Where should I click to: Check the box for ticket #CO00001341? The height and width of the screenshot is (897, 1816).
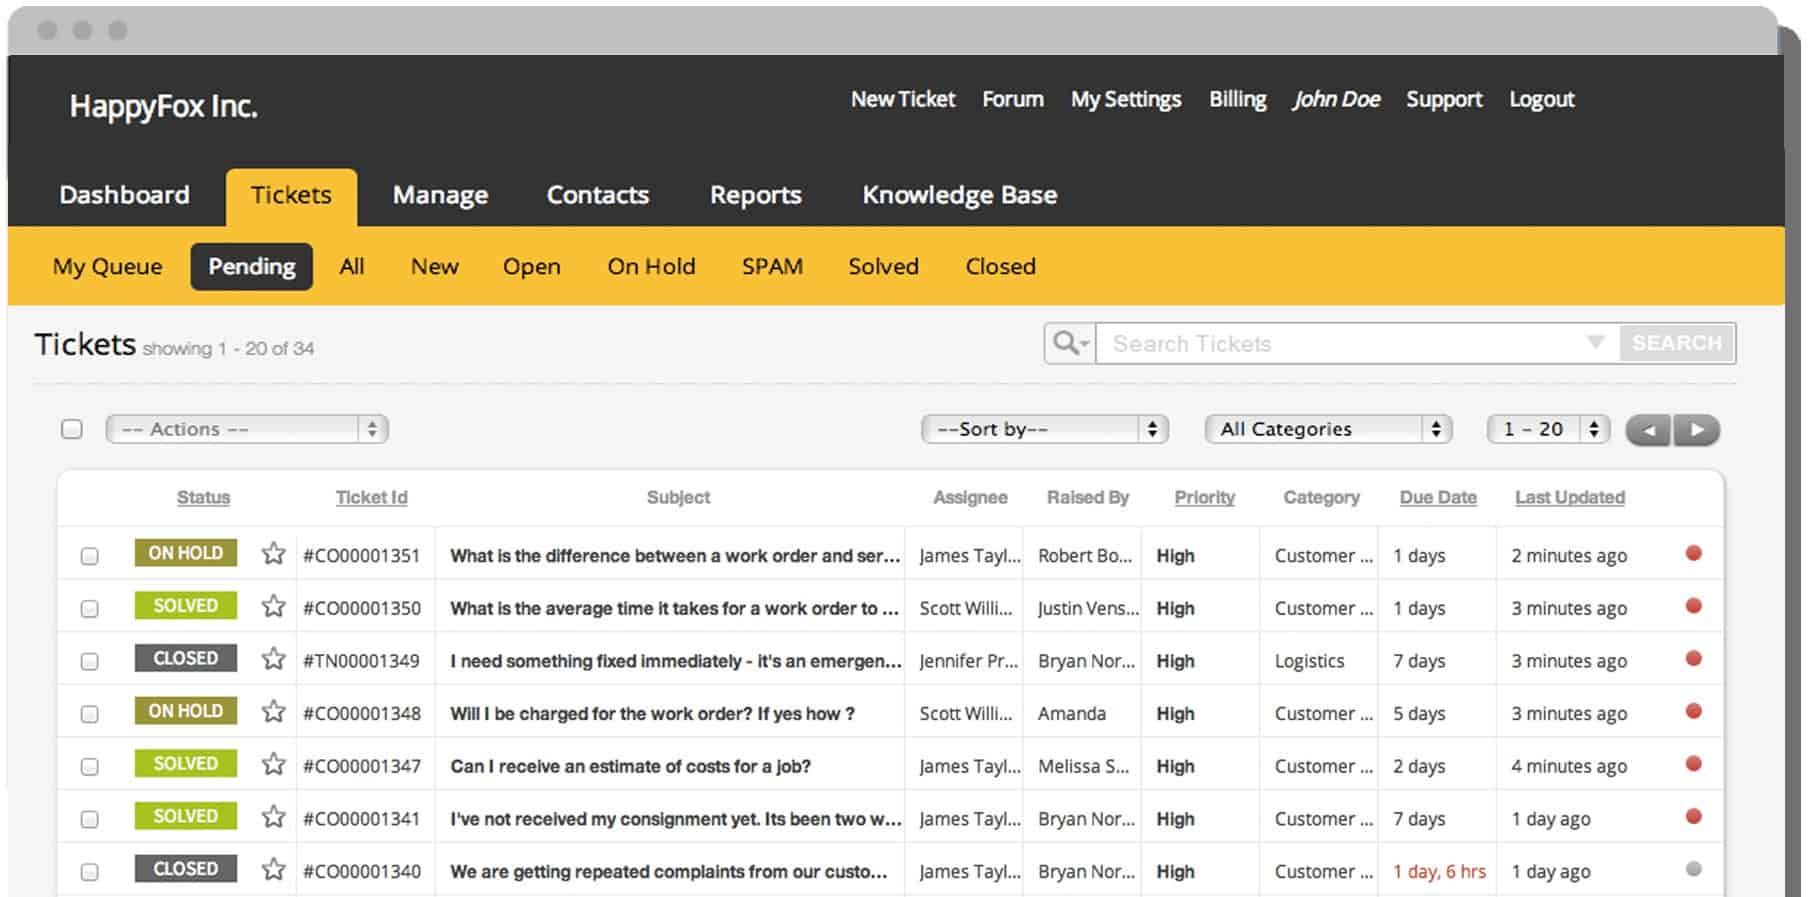(90, 819)
